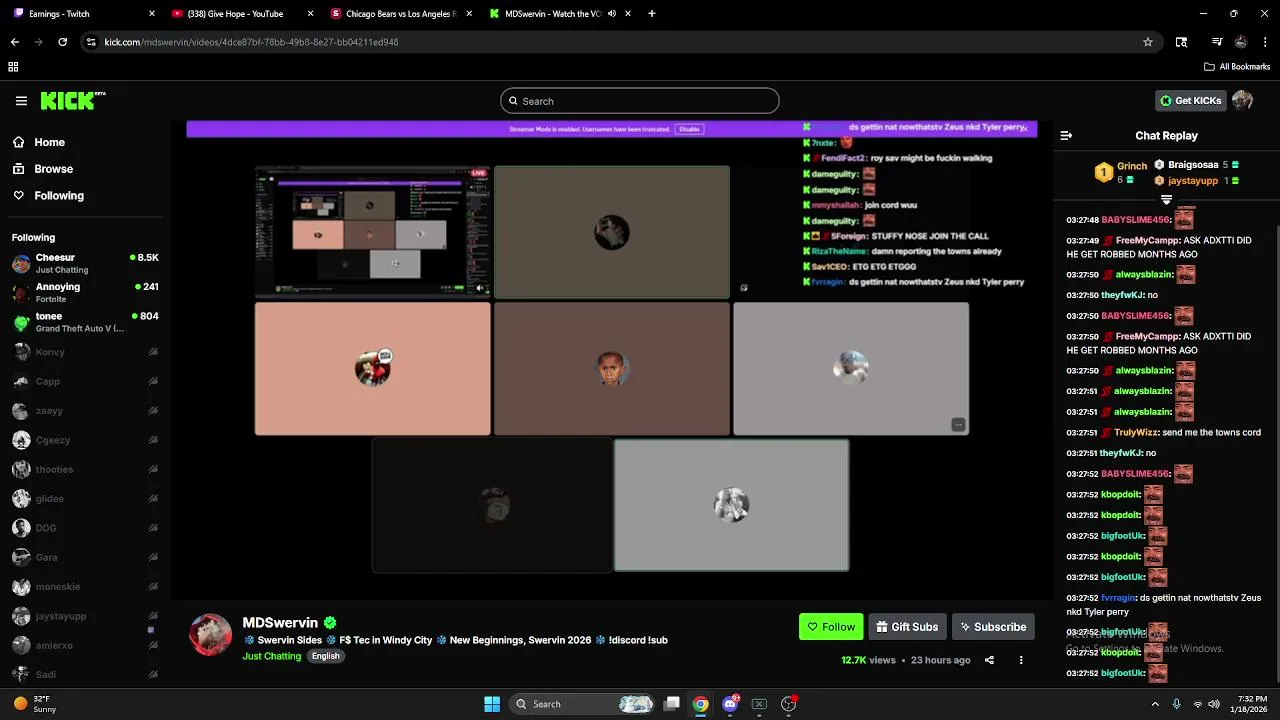This screenshot has width=1280, height=720.
Task: Click the taskbar Search box
Action: click(x=584, y=704)
